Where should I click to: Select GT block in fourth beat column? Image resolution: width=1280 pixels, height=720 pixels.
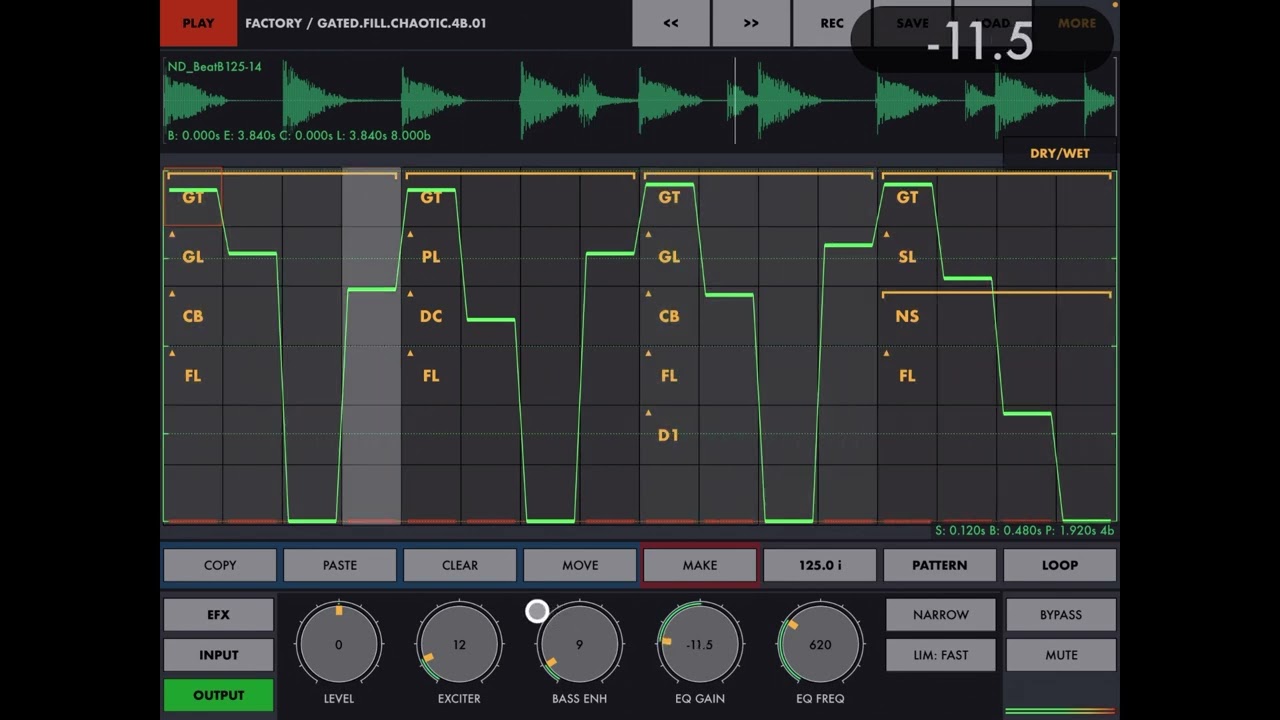click(x=907, y=197)
